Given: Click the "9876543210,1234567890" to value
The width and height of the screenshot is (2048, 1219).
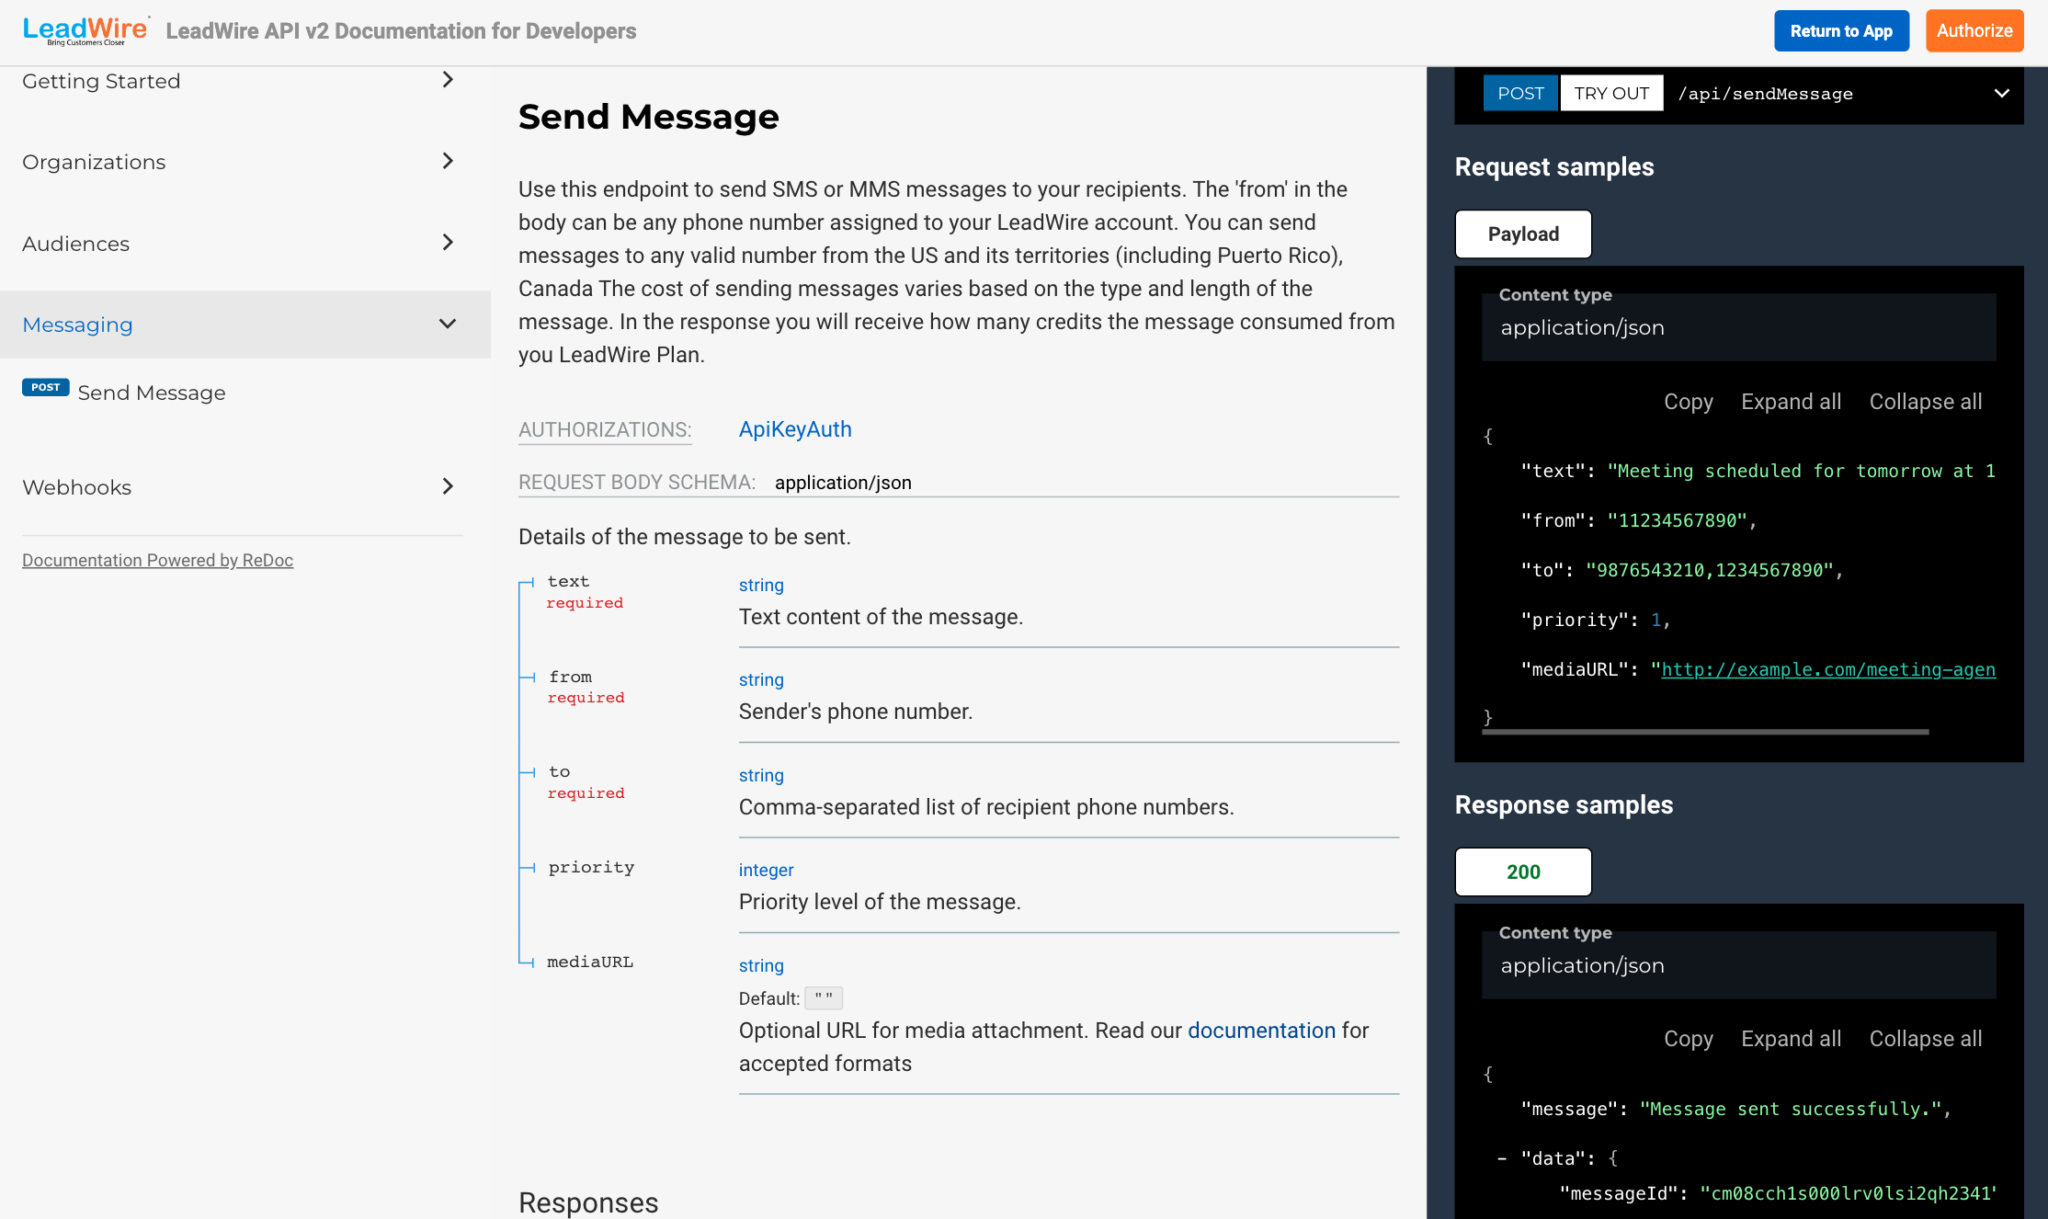Looking at the screenshot, I should click(x=1709, y=570).
